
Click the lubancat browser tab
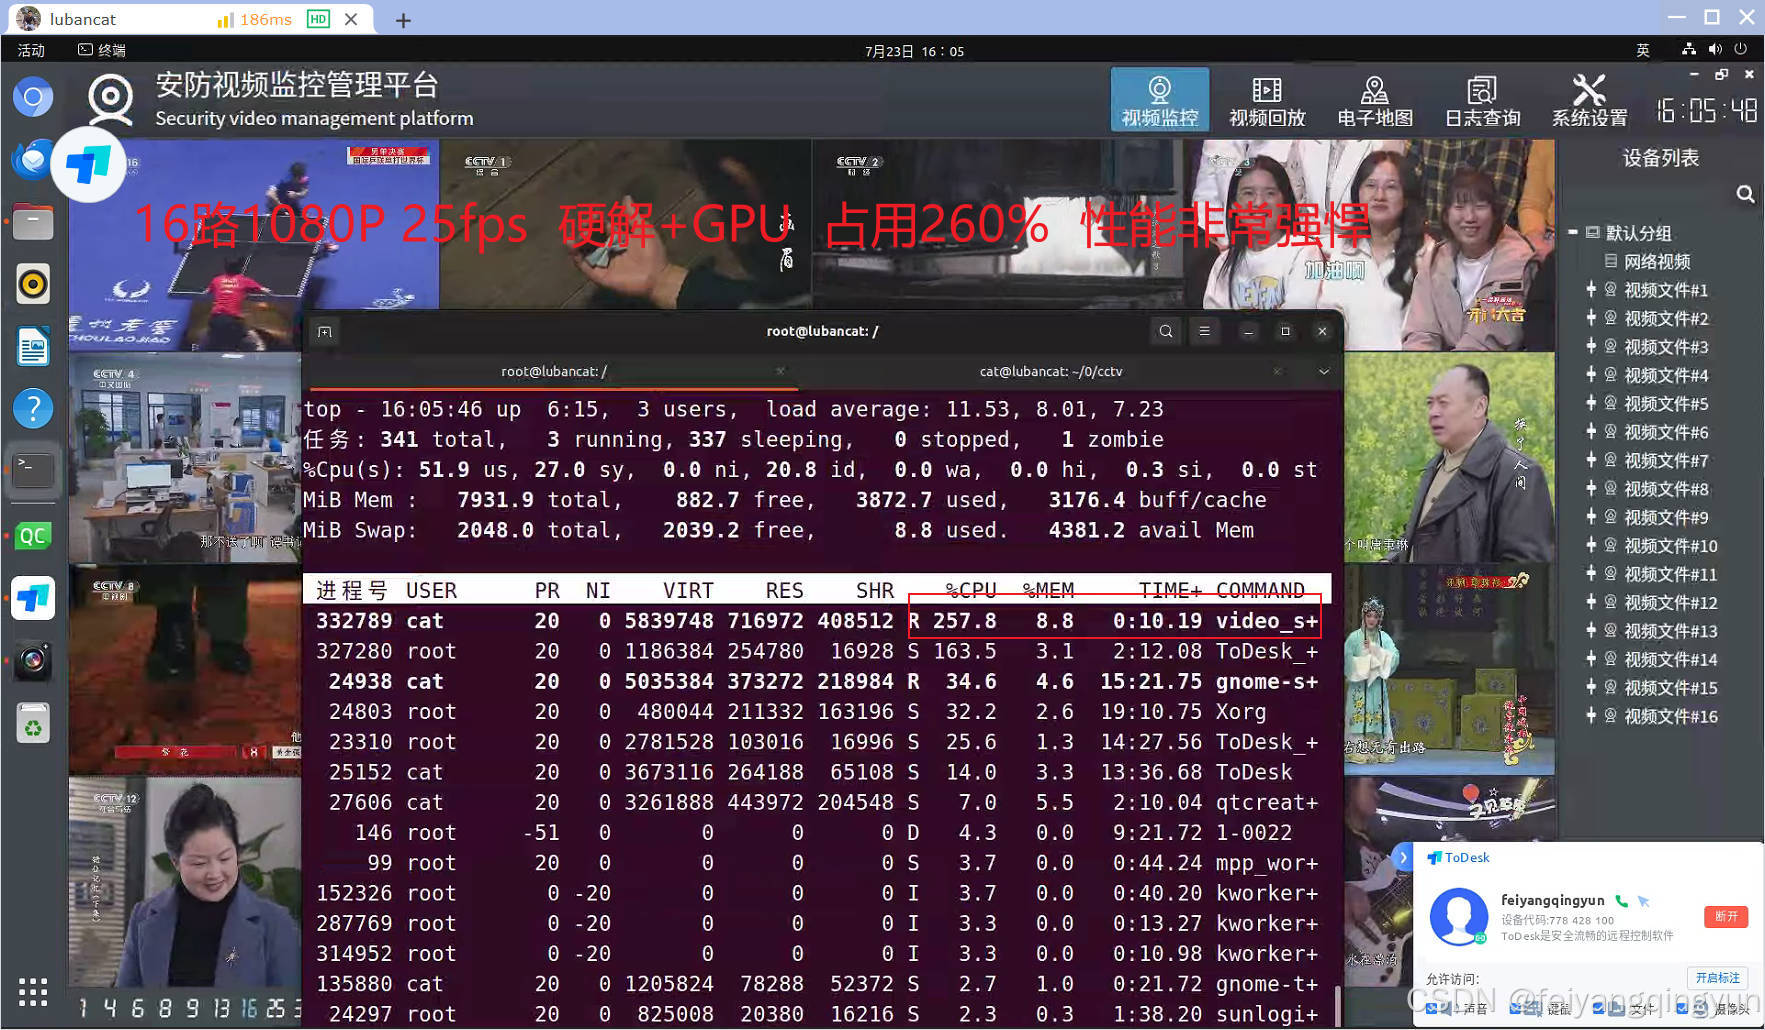pos(84,18)
